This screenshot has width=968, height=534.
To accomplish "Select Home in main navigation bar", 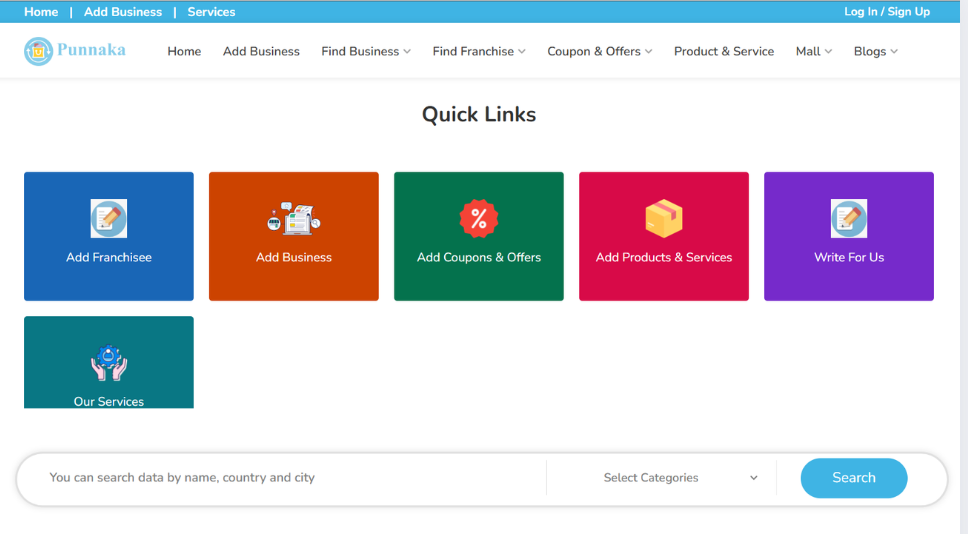I will 184,51.
